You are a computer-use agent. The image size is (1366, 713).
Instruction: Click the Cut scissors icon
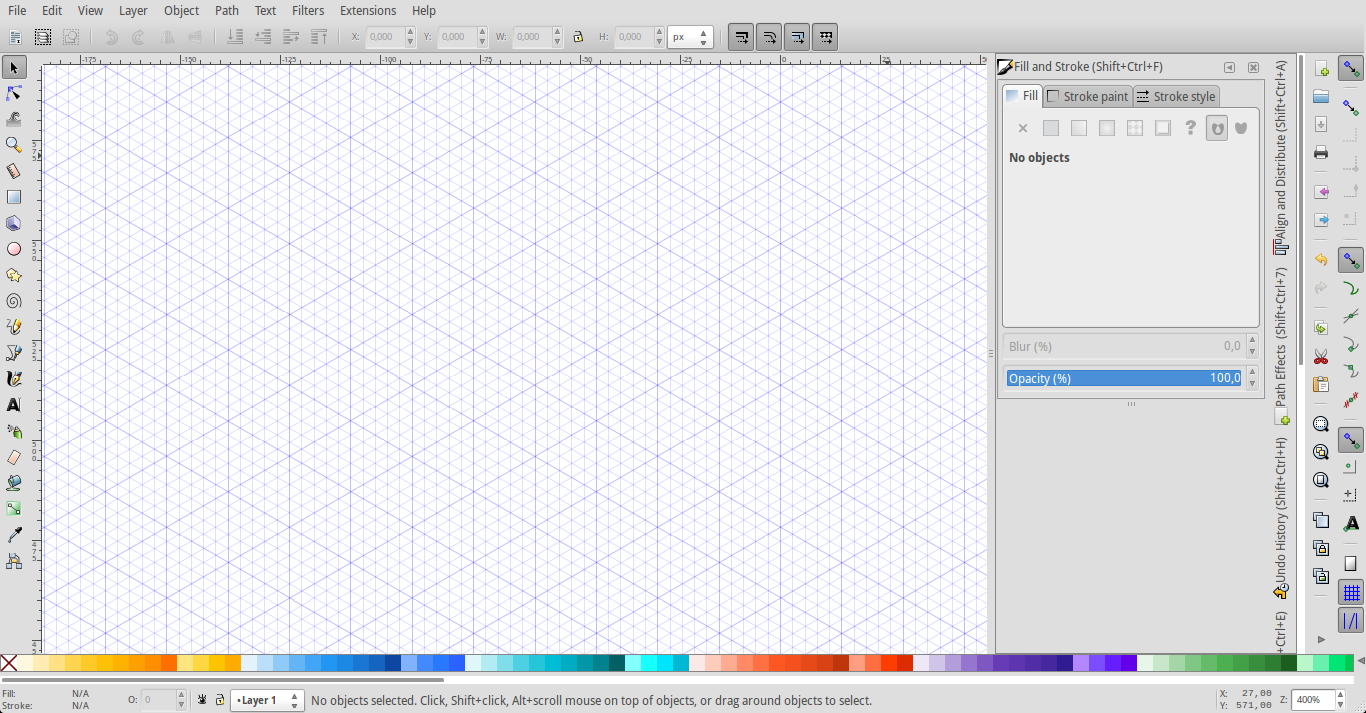click(1321, 357)
